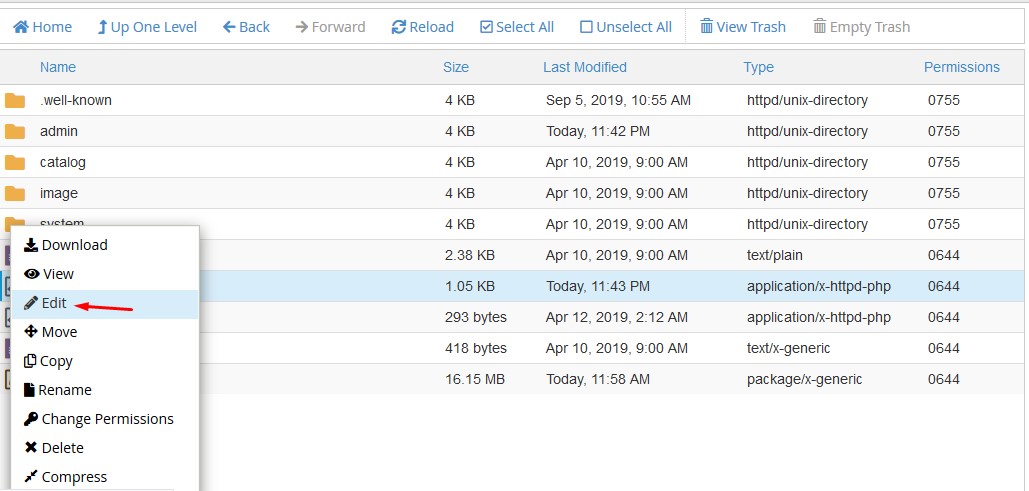
Task: Click the admin folder icon
Action: (x=14, y=132)
